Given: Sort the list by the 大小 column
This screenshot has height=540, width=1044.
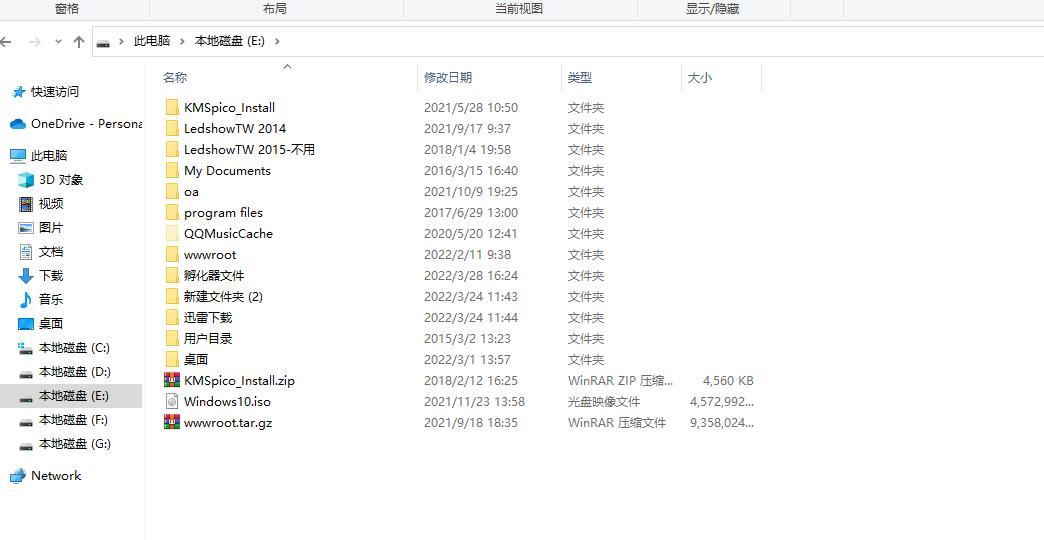Looking at the screenshot, I should (700, 77).
